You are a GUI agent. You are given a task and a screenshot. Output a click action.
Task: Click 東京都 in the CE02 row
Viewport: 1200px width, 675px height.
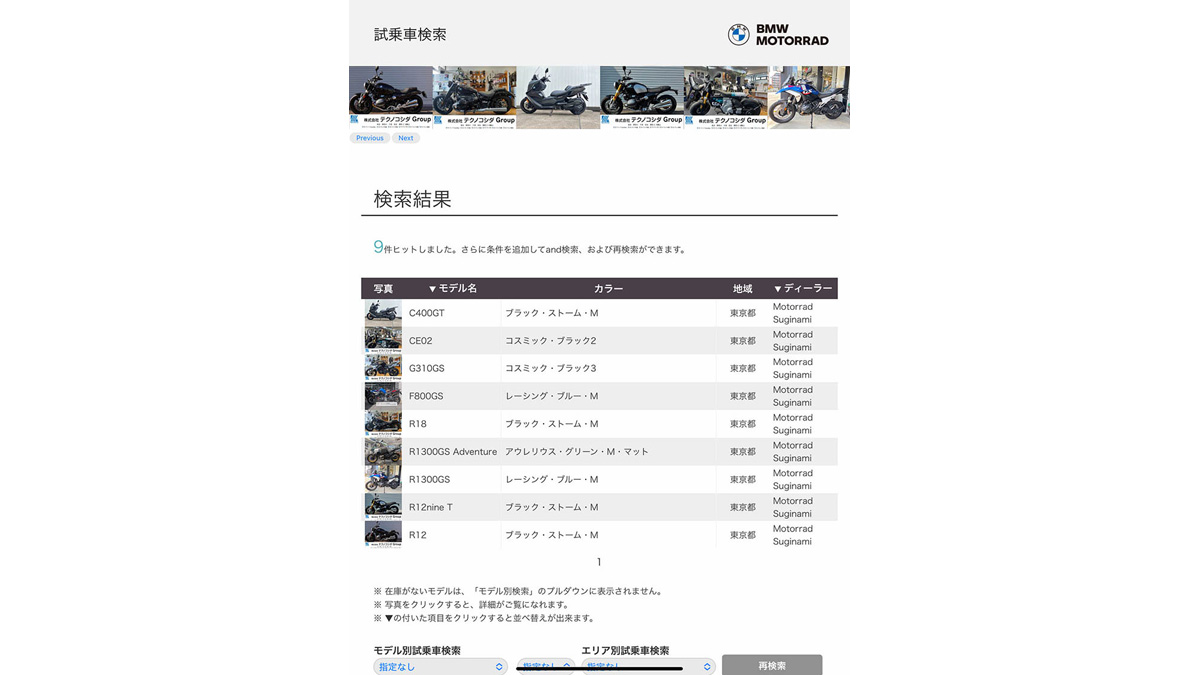(x=743, y=341)
